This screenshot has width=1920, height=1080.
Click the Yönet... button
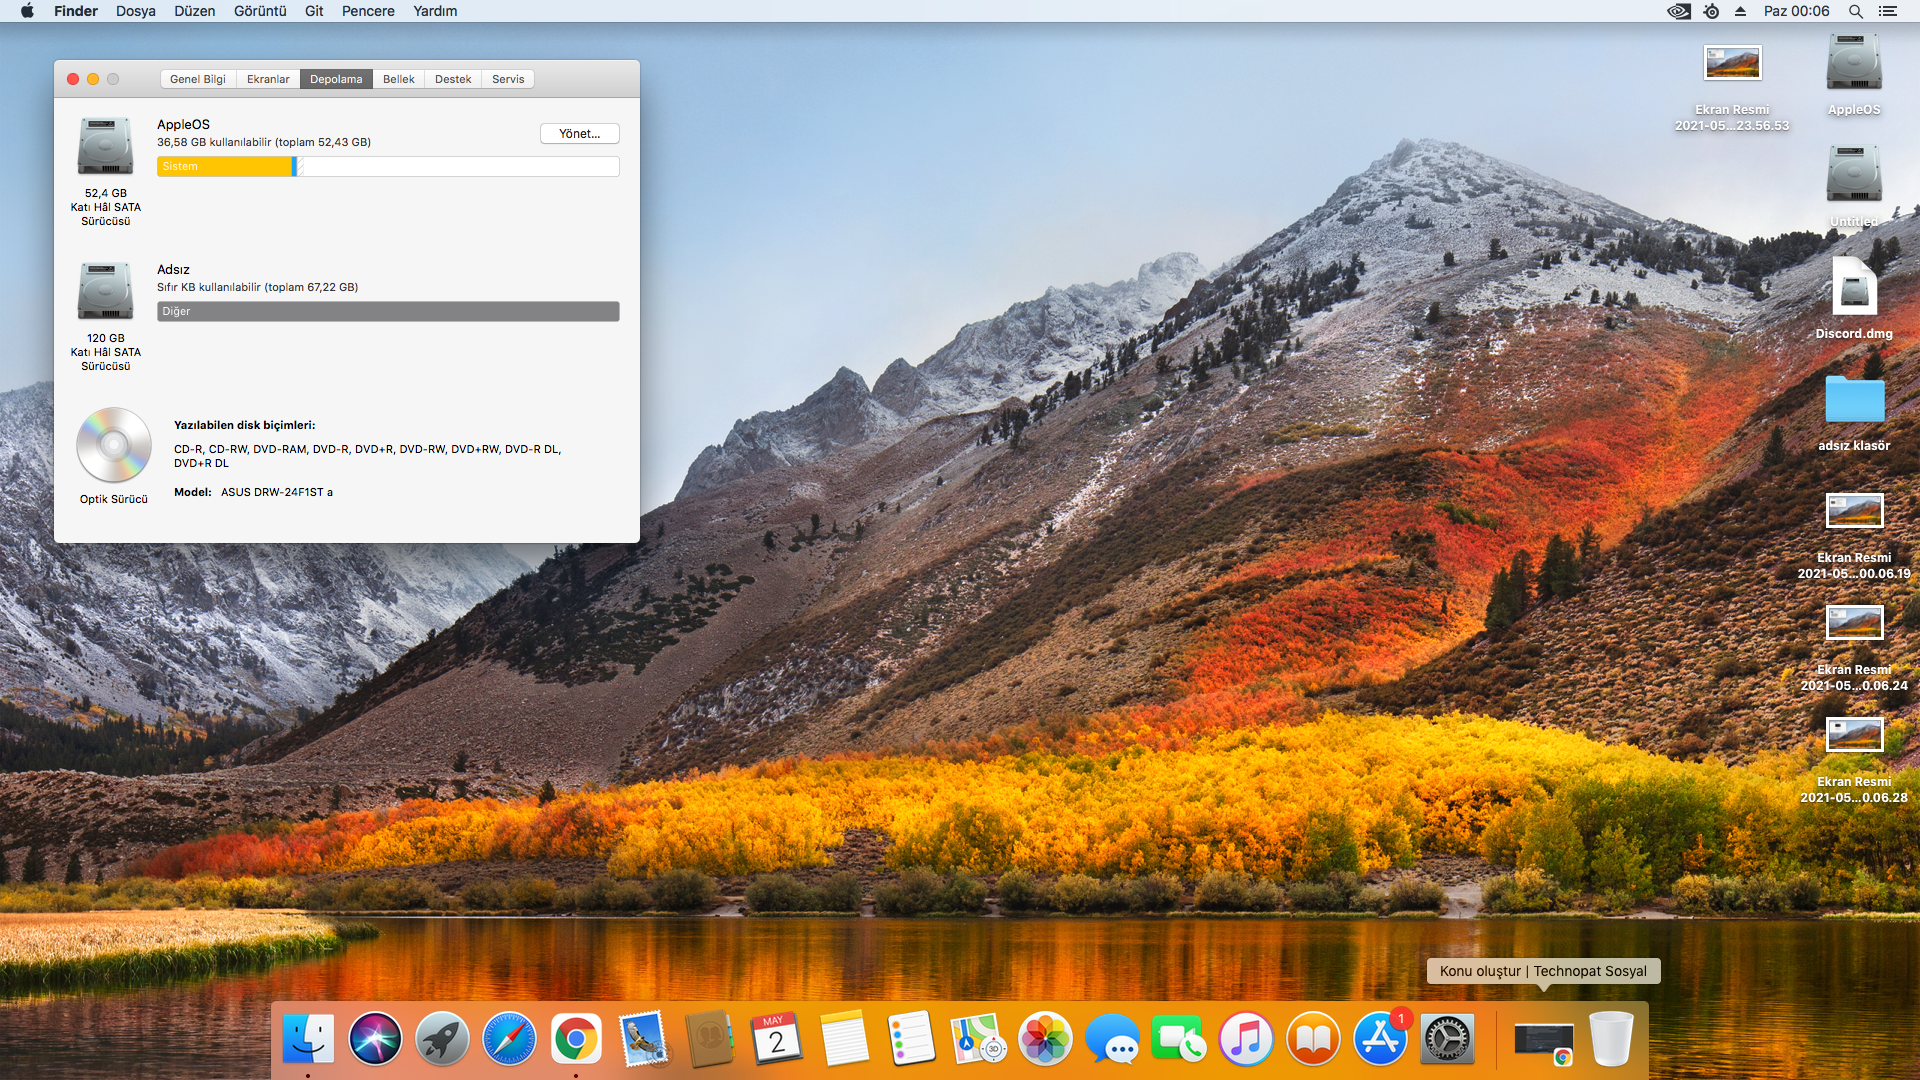(580, 134)
